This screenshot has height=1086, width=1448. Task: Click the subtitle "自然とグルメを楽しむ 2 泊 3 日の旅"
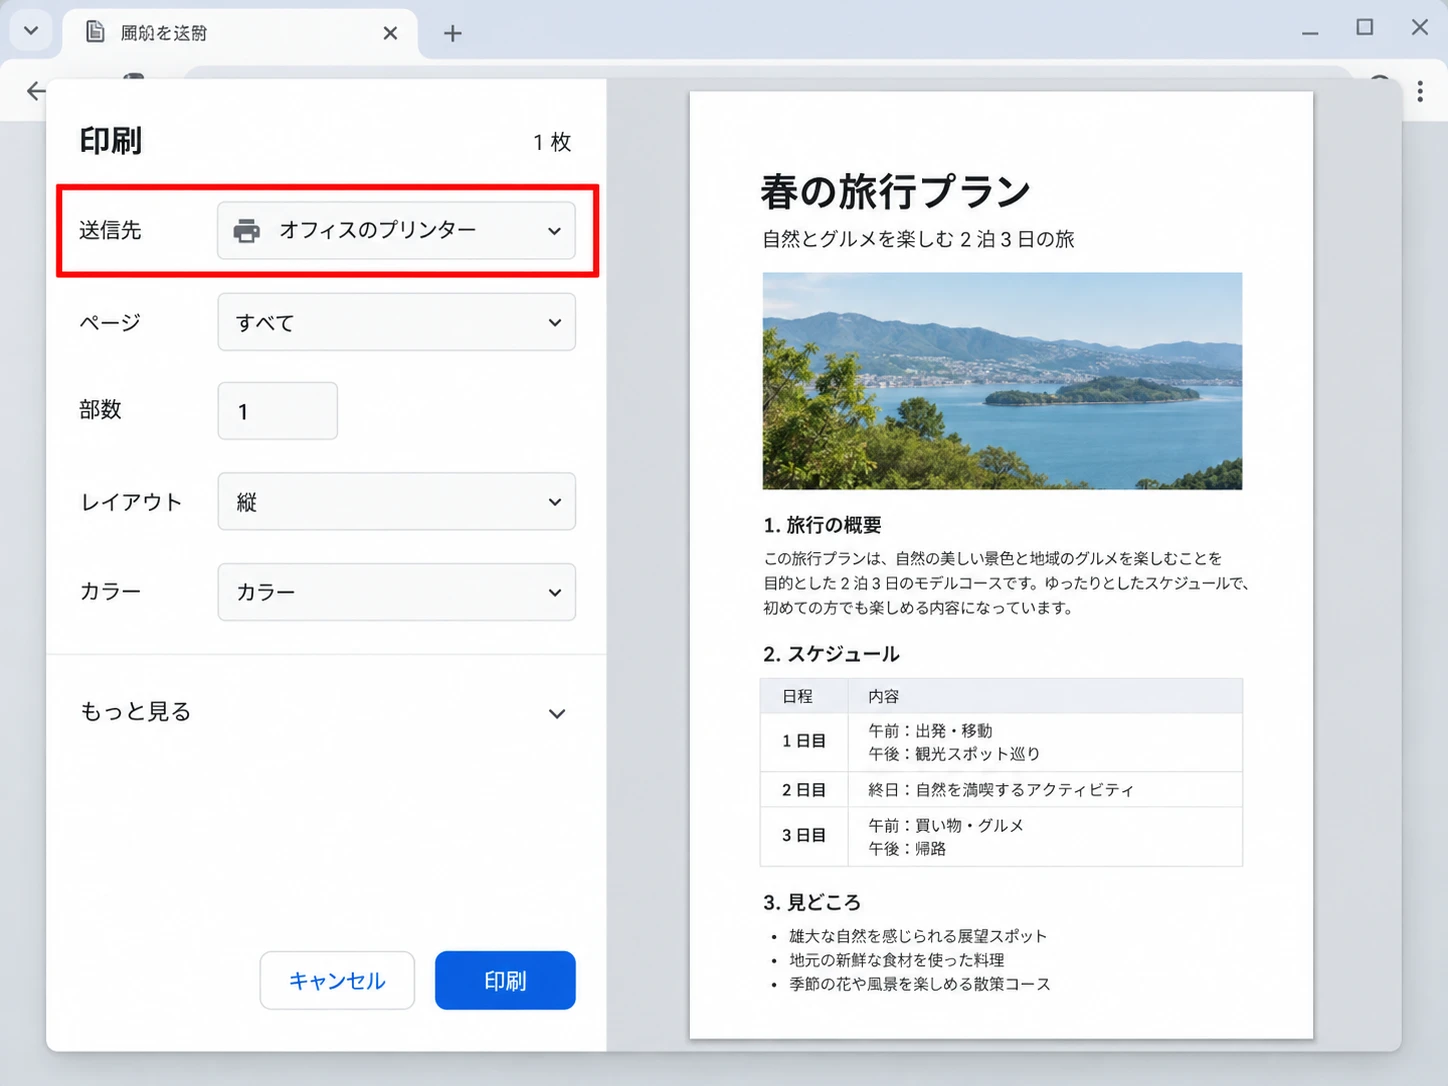(918, 239)
